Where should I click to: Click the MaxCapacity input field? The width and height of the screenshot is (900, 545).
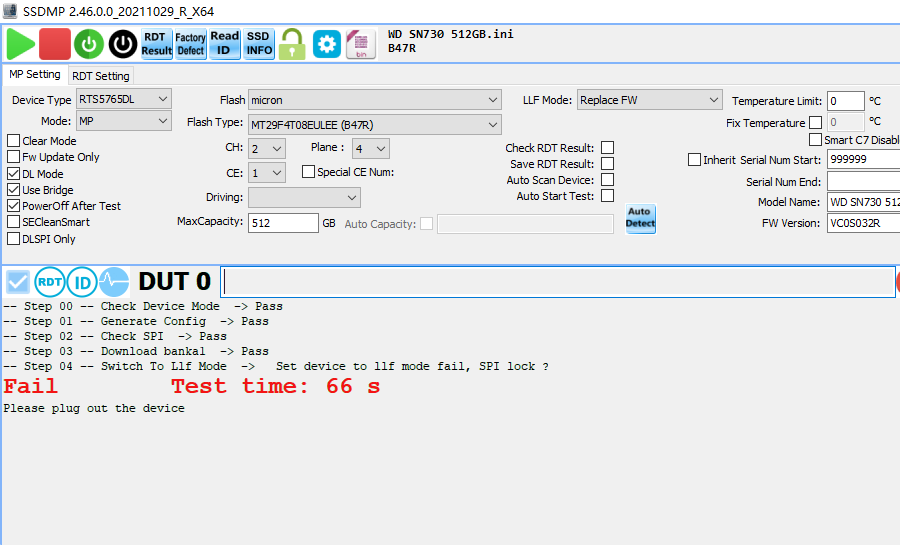point(283,223)
